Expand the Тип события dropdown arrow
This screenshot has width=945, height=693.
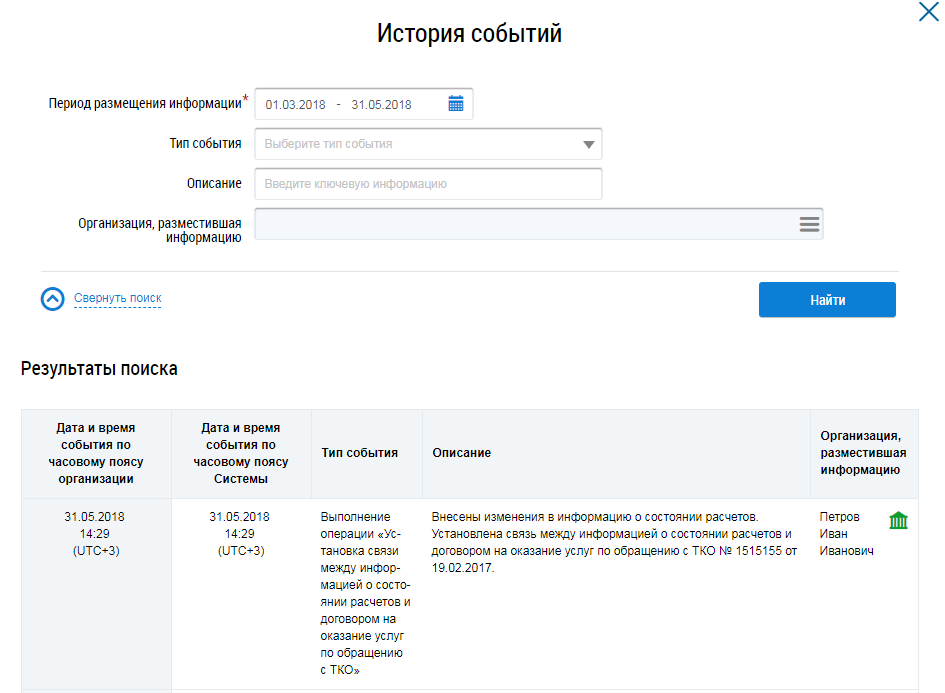point(588,144)
